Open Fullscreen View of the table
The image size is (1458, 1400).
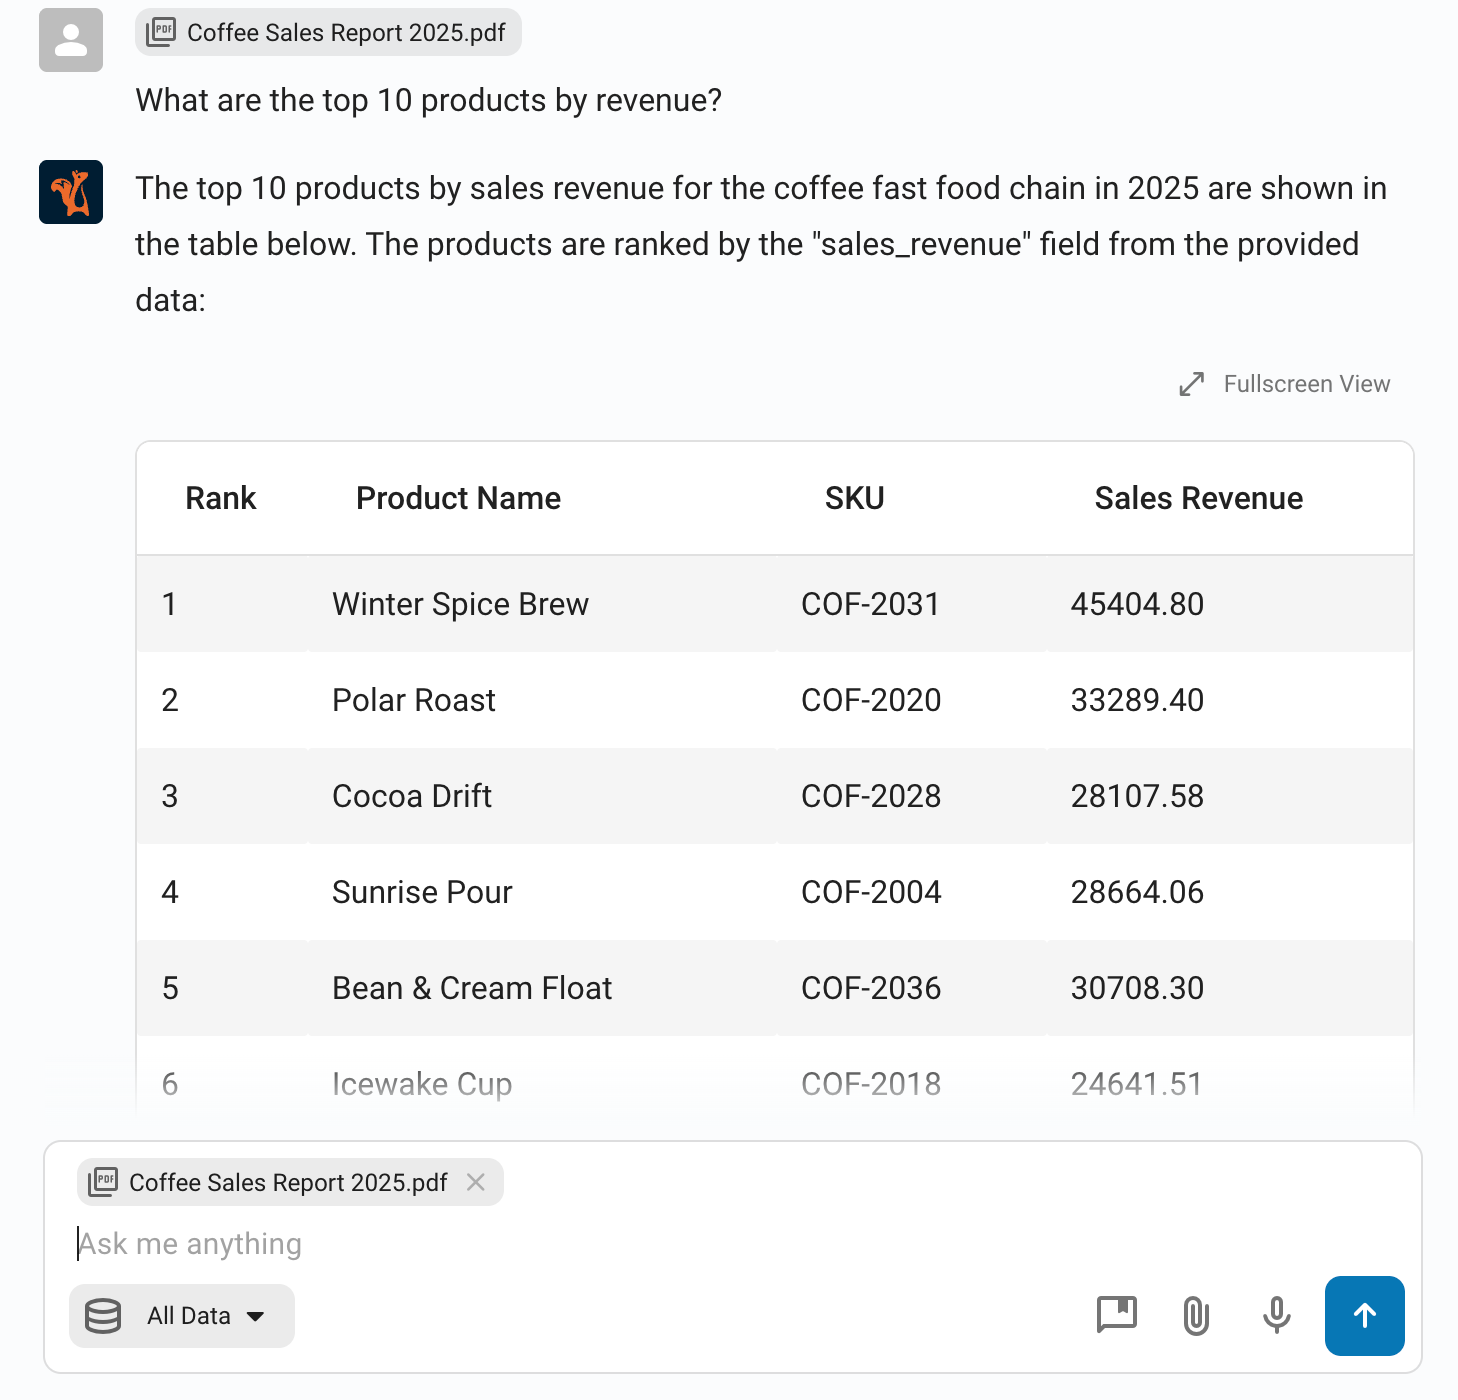(1306, 384)
